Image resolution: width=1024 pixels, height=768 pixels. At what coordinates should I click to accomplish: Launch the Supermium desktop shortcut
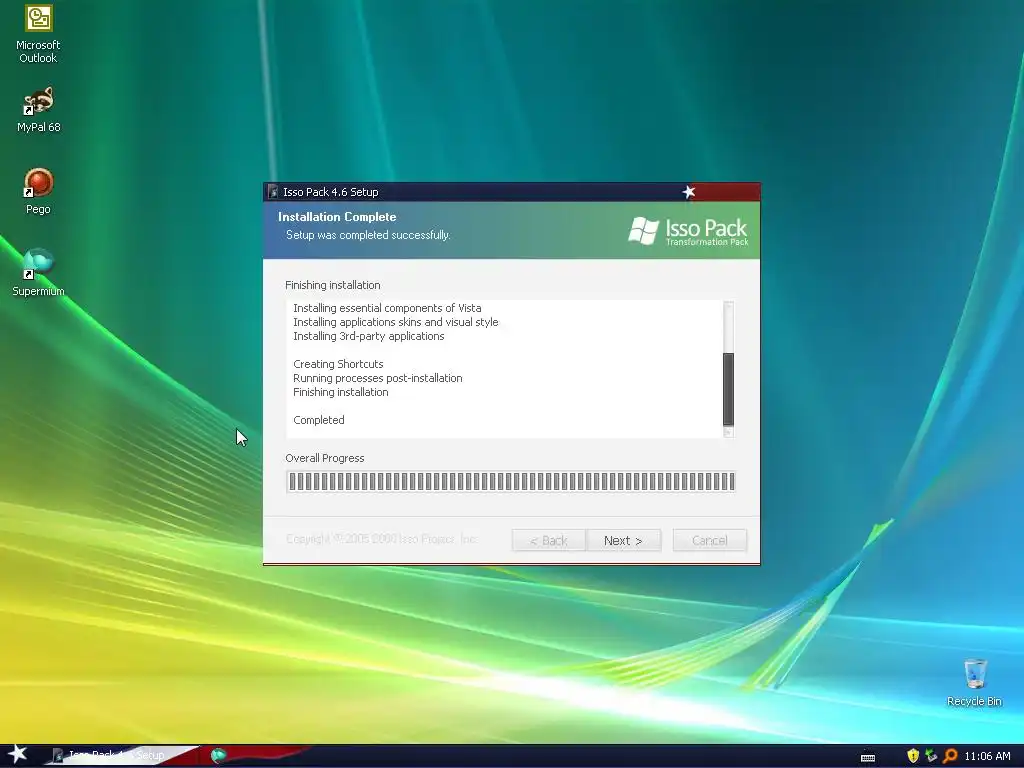pos(38,272)
